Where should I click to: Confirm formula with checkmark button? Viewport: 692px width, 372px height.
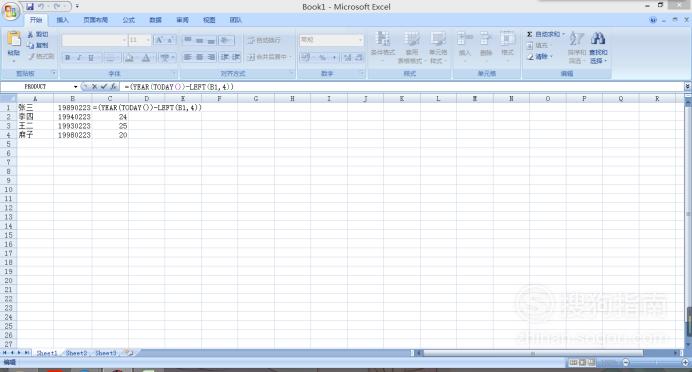[x=104, y=86]
